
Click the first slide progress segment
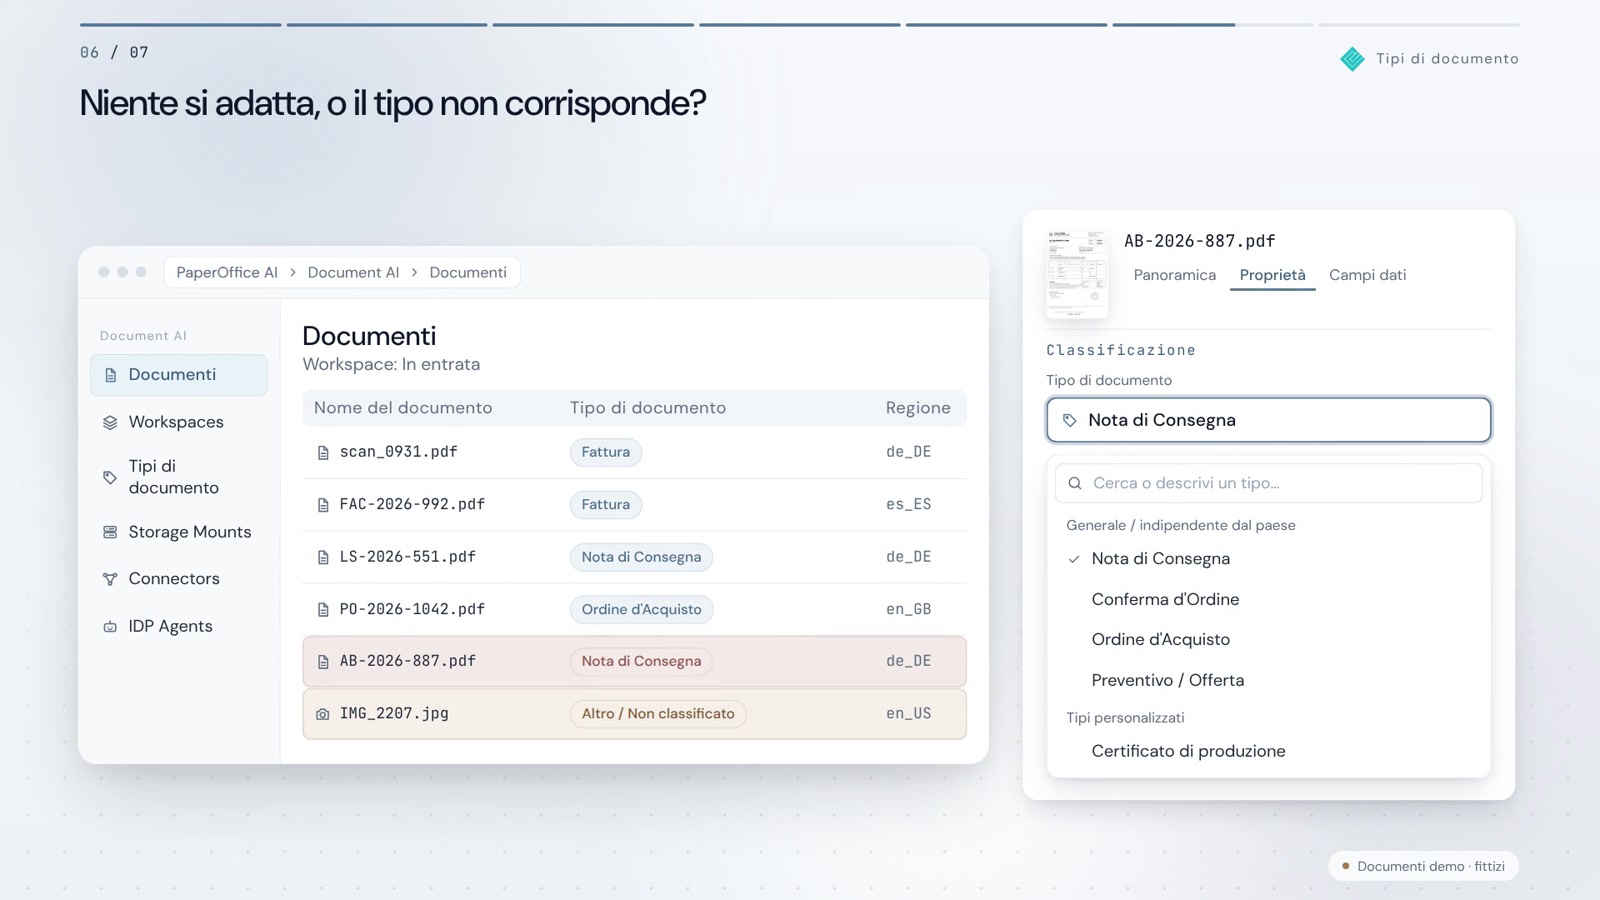click(x=181, y=24)
